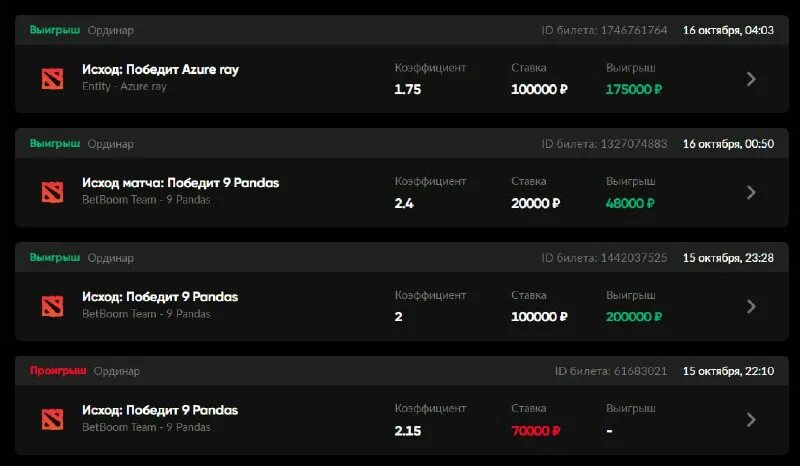The image size is (800, 466).
Task: Click the Entity - Azure ray match subtitle
Action: click(x=124, y=87)
